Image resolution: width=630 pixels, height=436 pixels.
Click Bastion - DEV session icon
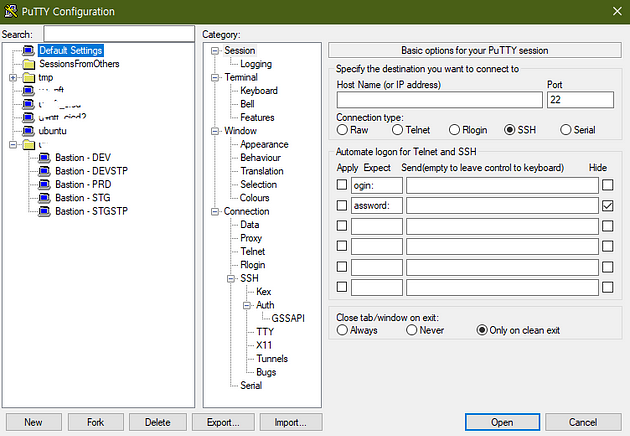click(x=44, y=158)
